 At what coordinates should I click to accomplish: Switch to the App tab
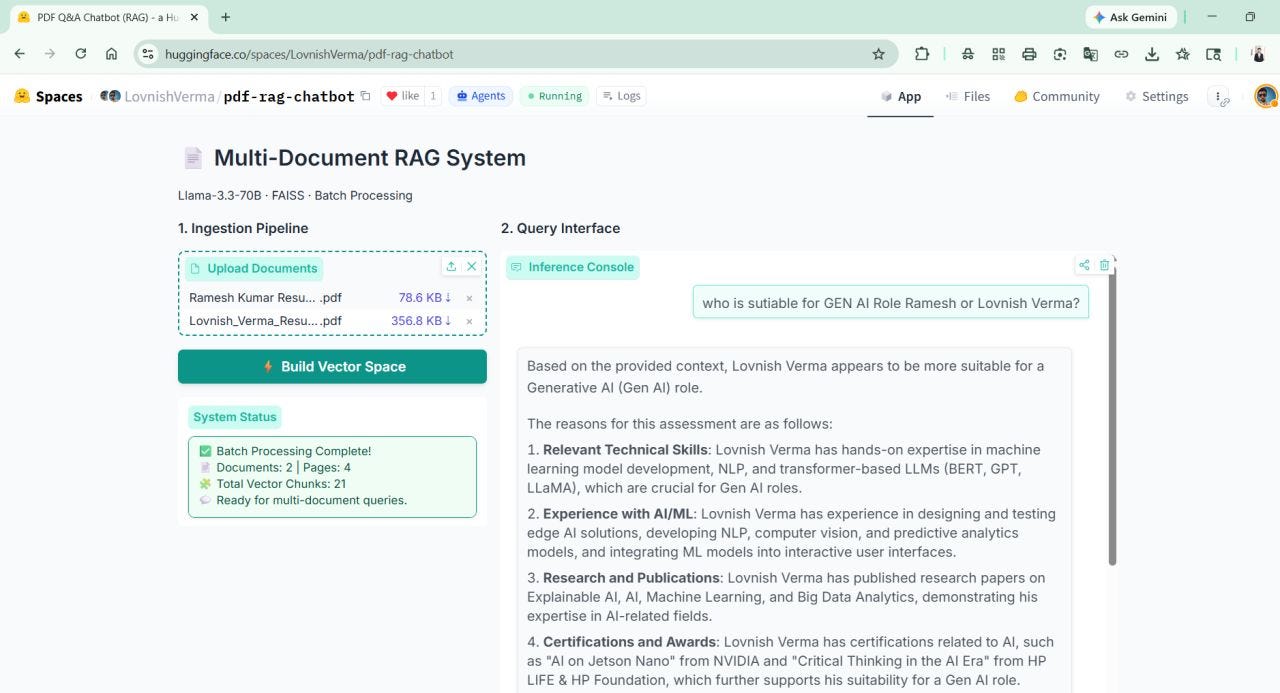click(900, 96)
